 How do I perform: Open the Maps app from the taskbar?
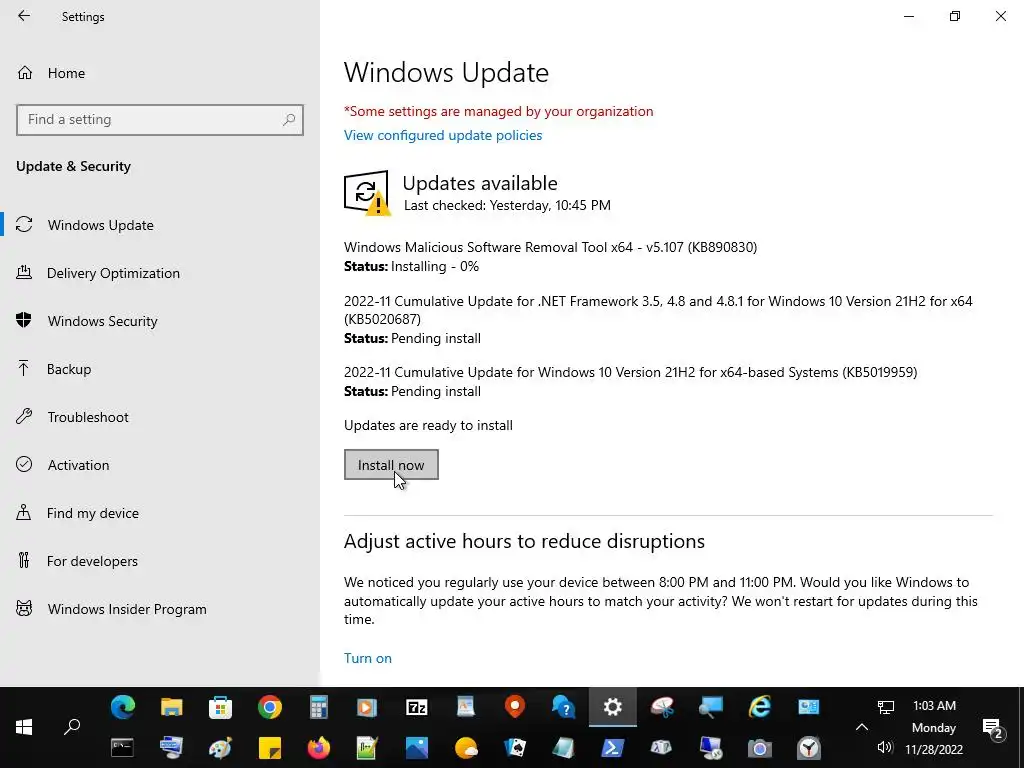coord(515,707)
